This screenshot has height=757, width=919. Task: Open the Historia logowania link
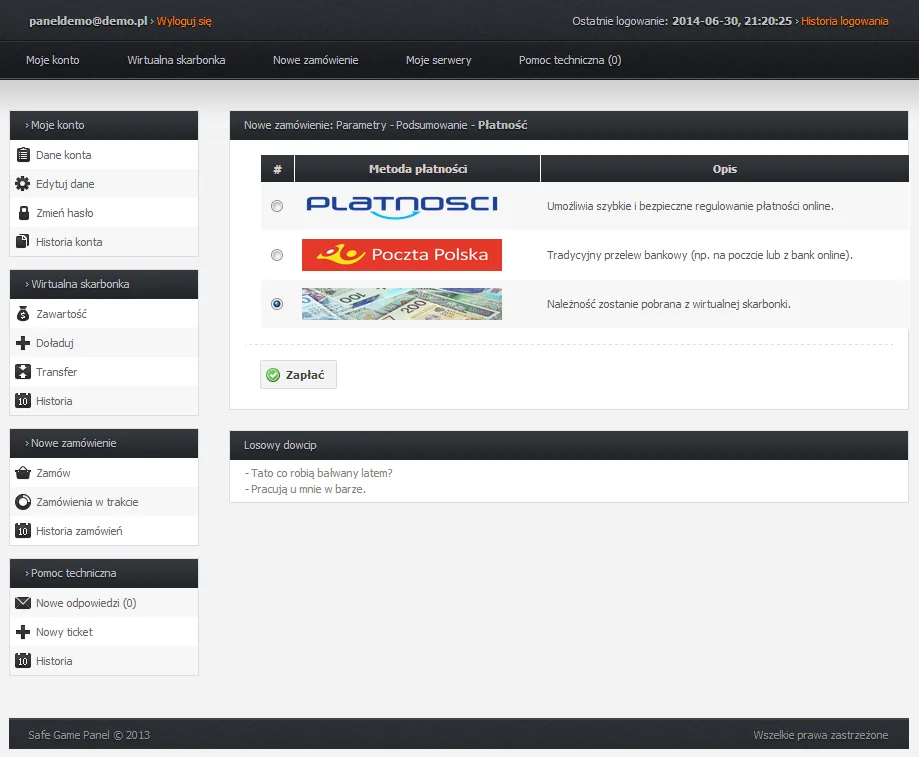[845, 21]
